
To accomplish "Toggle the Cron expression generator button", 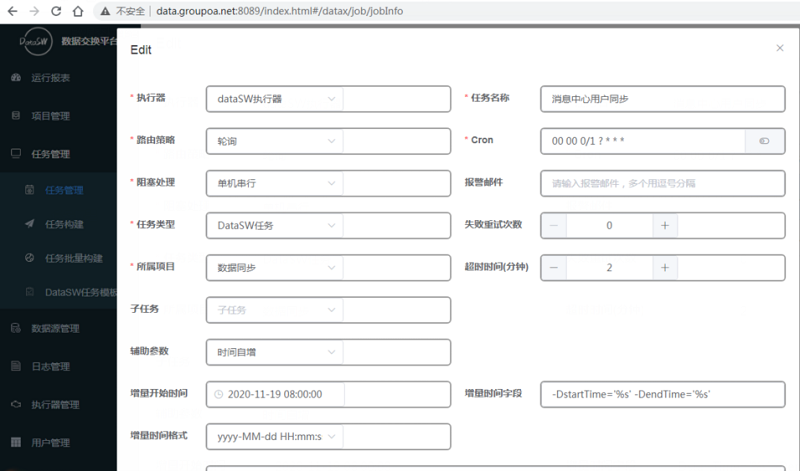I will 764,141.
